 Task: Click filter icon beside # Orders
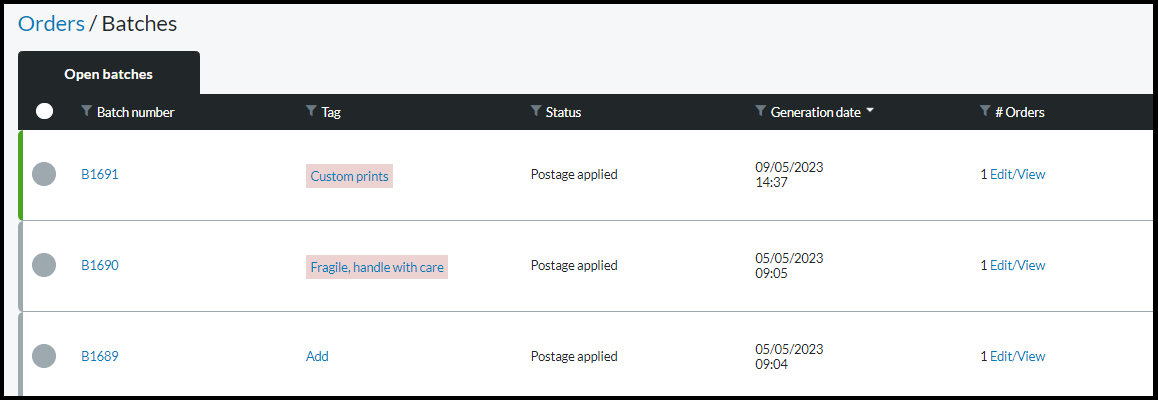click(986, 111)
